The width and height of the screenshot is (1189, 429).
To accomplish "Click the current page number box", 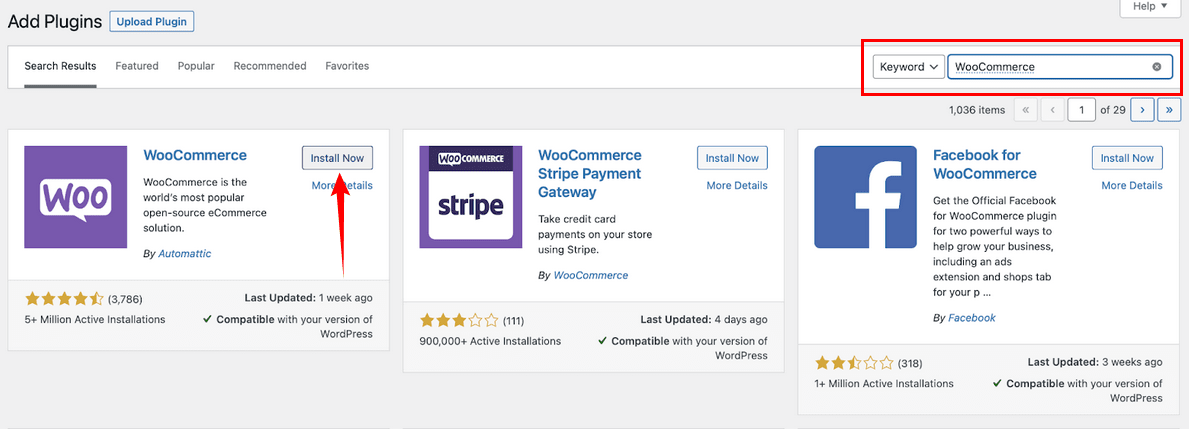I will tap(1081, 109).
